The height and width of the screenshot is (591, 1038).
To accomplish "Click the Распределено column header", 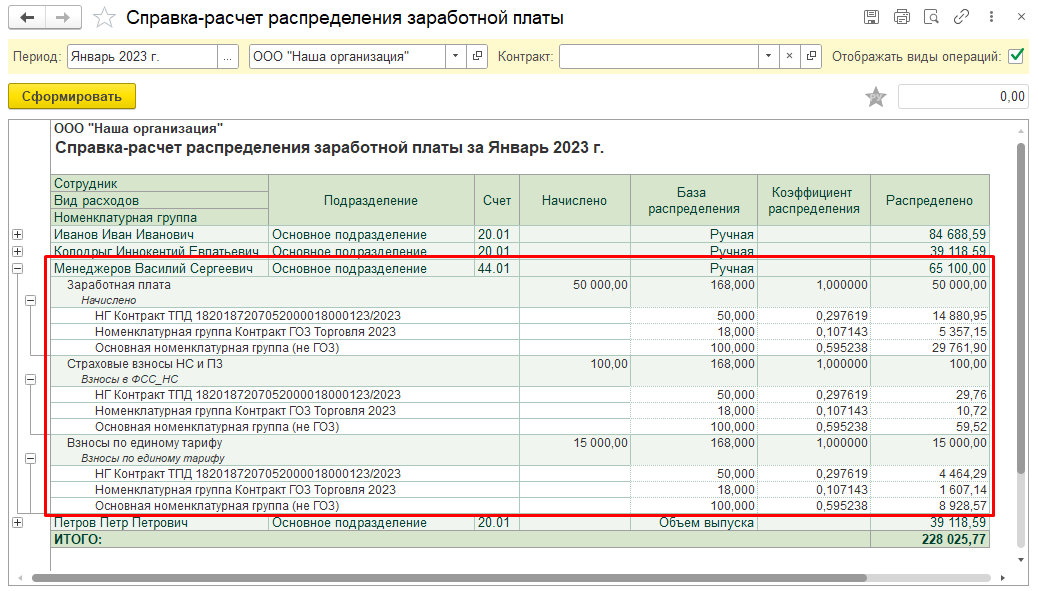I will (929, 201).
